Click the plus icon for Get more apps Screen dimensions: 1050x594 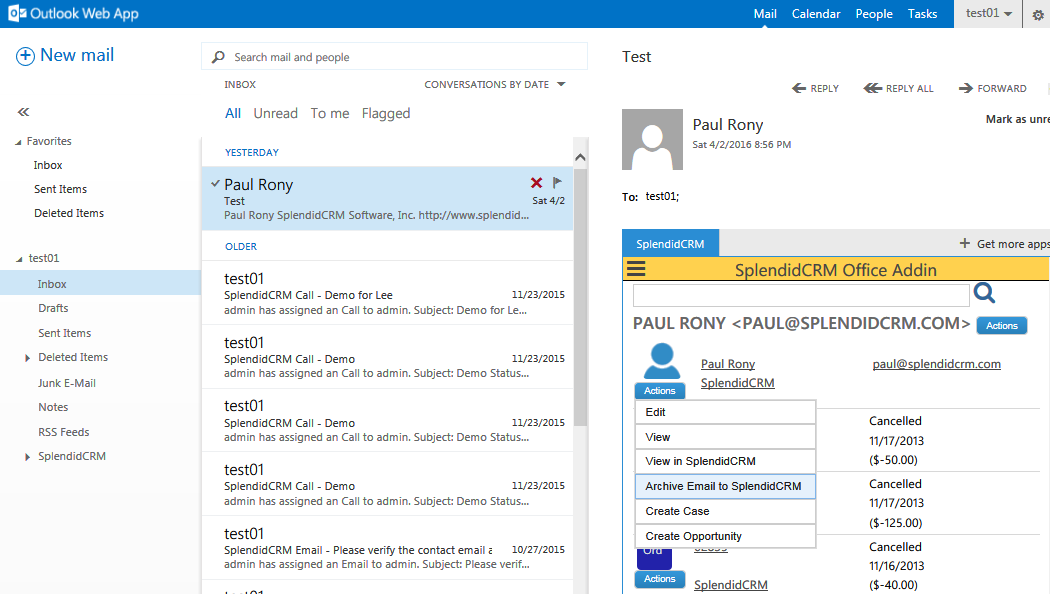pos(964,243)
